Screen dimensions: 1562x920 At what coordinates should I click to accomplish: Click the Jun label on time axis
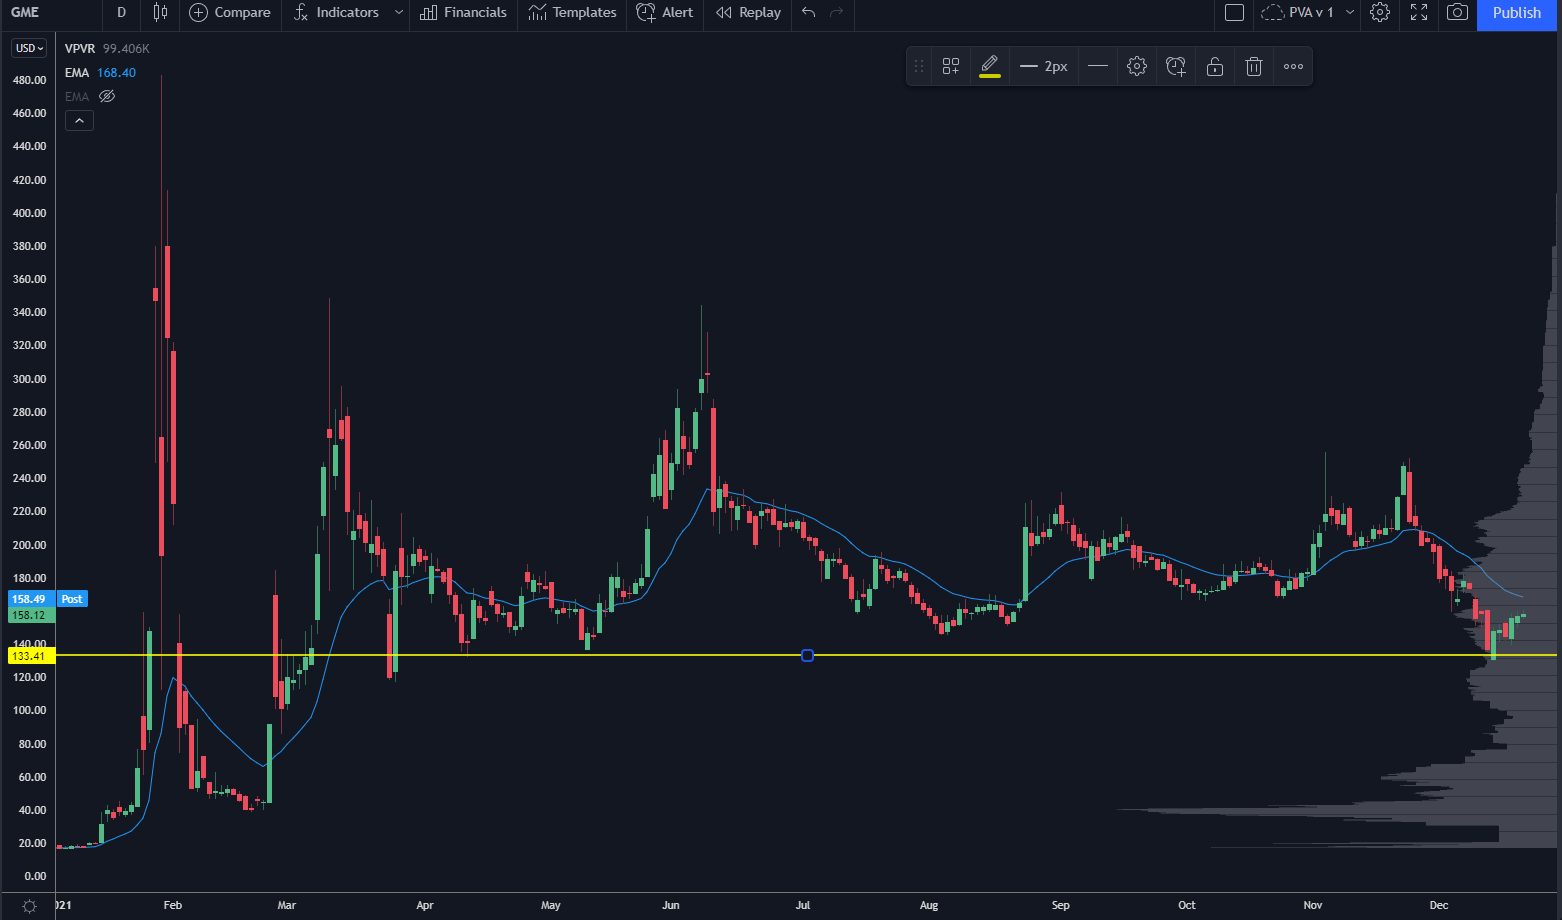(x=671, y=905)
